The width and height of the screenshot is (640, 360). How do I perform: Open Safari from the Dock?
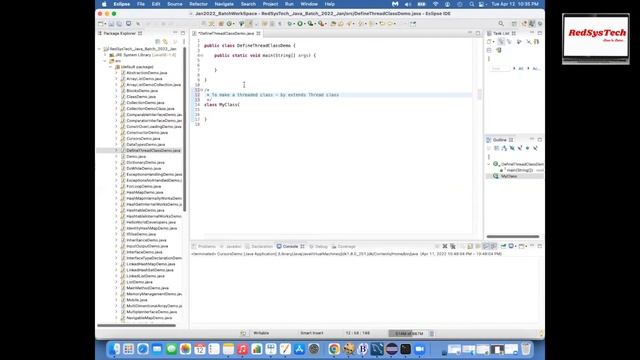coord(143,349)
